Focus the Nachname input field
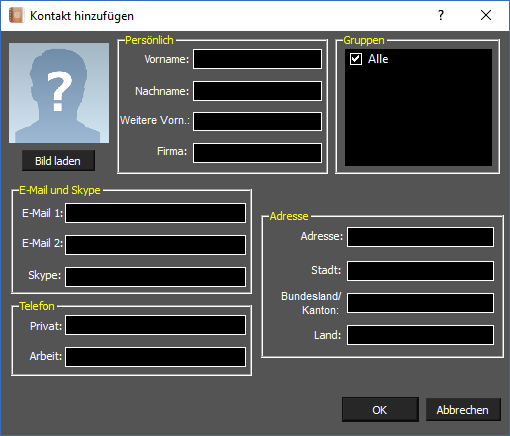The width and height of the screenshot is (510, 436). [x=257, y=91]
